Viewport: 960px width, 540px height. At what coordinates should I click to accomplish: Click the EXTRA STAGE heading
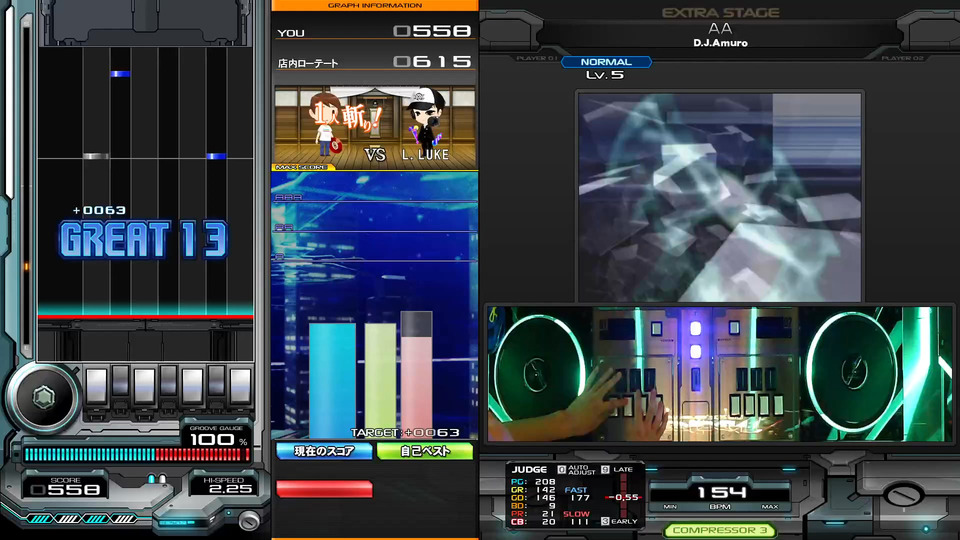tap(721, 13)
